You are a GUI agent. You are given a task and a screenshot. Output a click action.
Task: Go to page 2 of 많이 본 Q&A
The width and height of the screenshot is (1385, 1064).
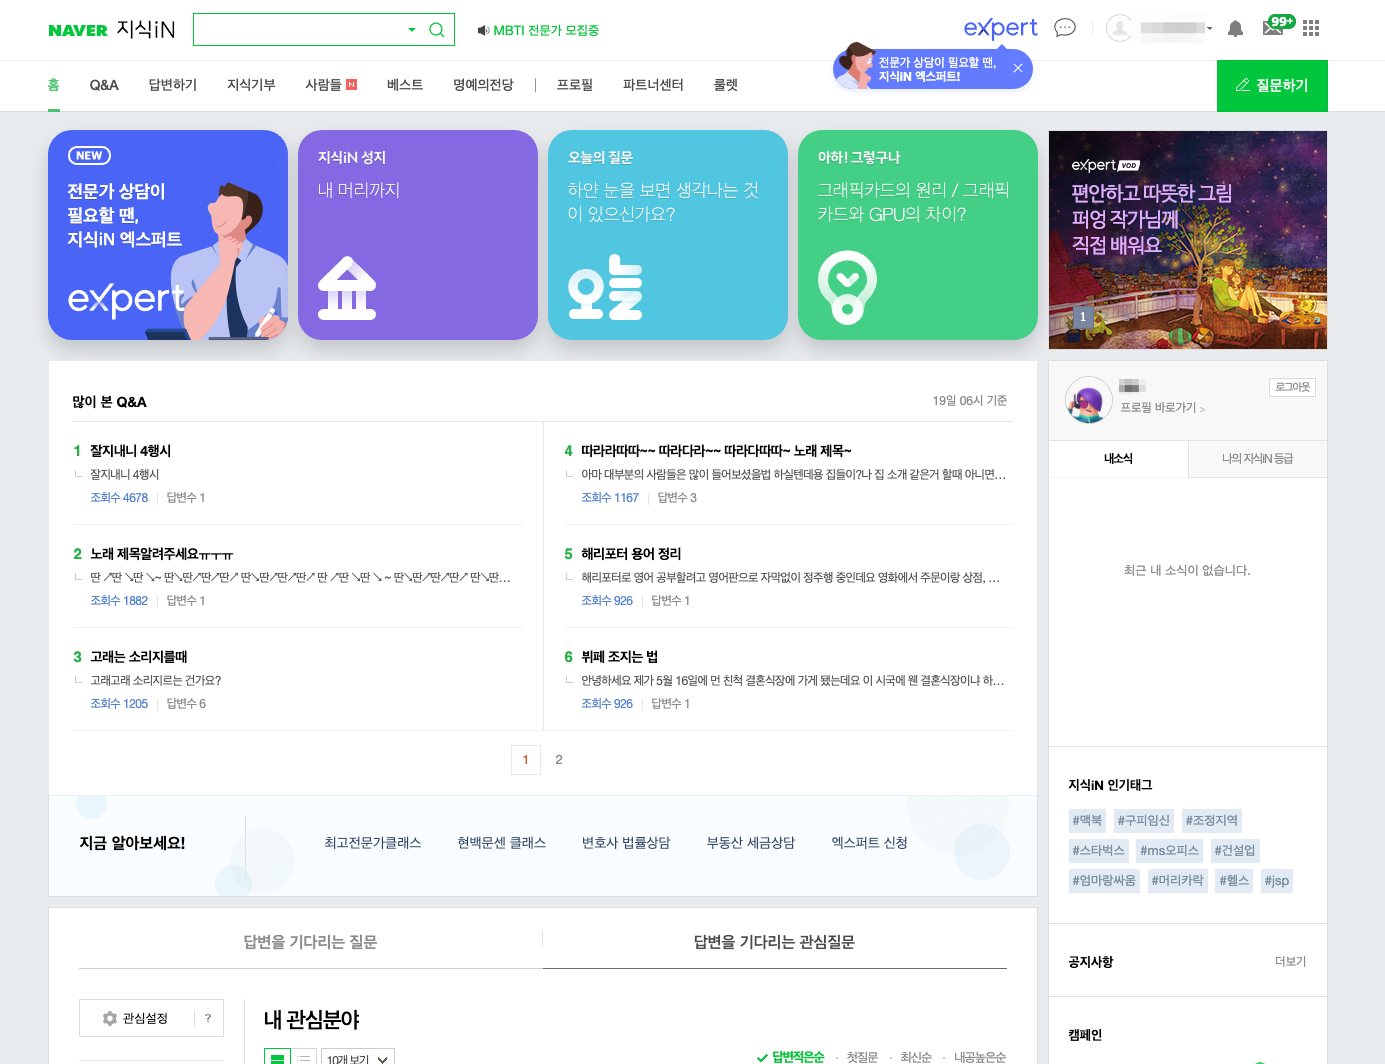(559, 760)
